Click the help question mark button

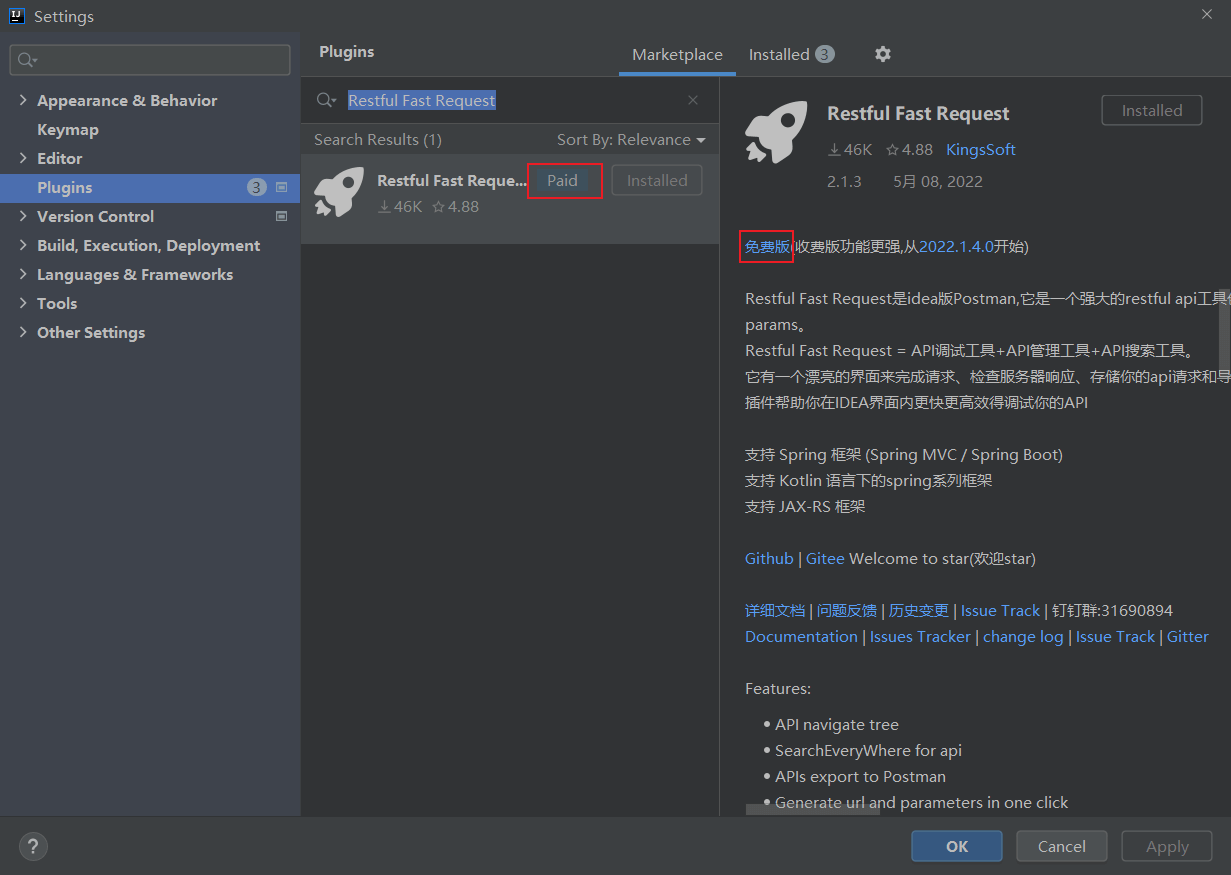point(33,846)
